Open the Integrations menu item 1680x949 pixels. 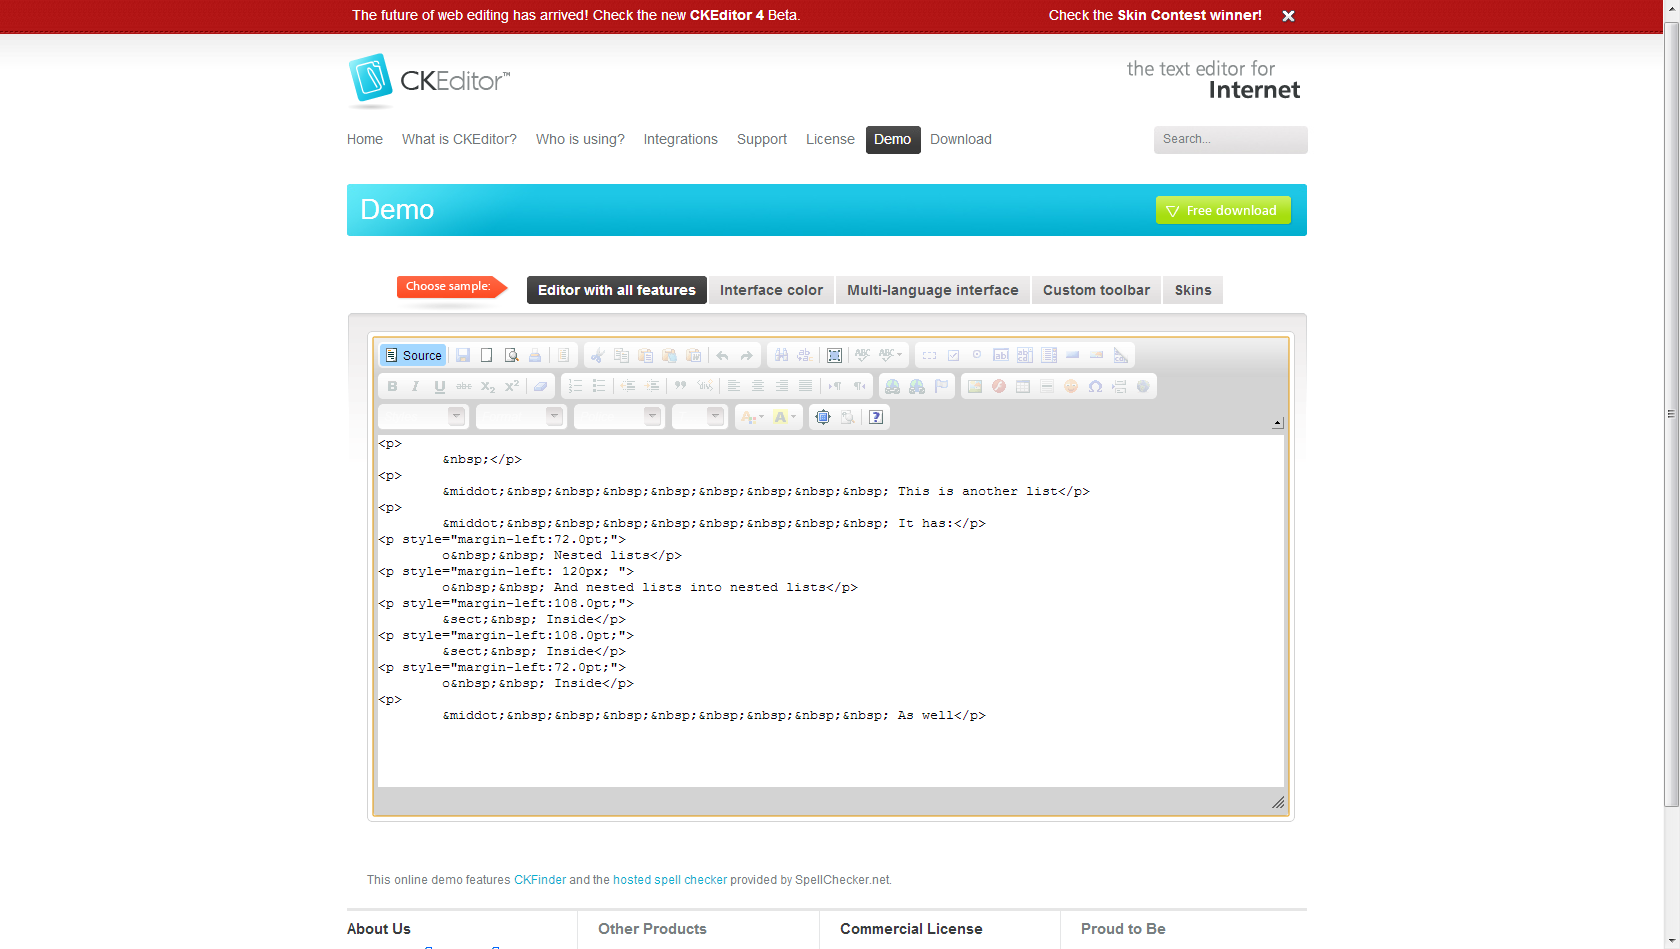click(681, 139)
